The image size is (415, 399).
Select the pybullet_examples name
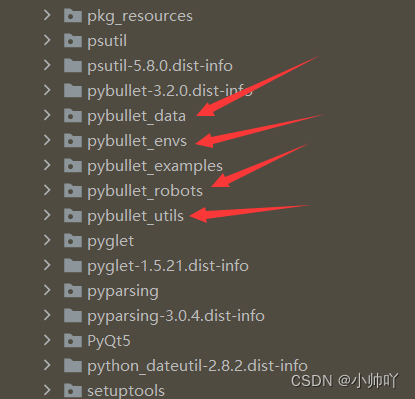coord(155,166)
